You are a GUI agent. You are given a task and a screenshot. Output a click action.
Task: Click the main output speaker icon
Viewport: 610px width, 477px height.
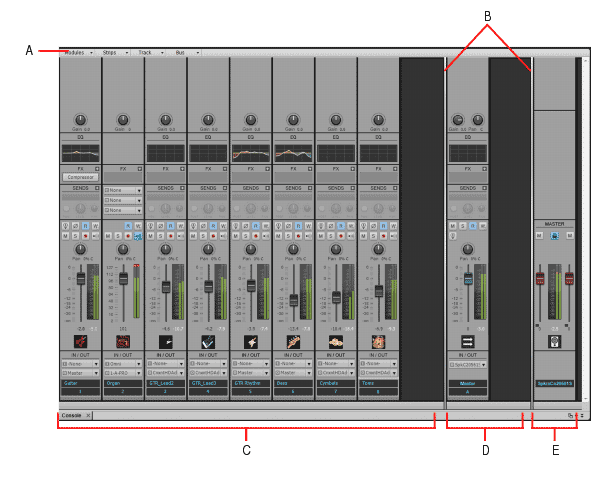554,341
